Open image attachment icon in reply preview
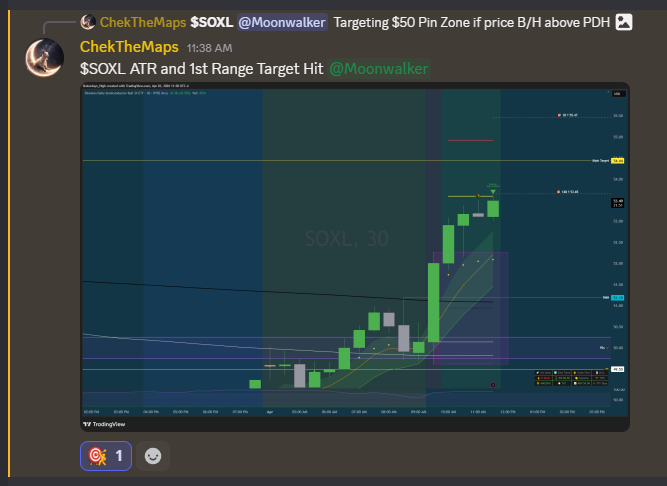 point(624,22)
